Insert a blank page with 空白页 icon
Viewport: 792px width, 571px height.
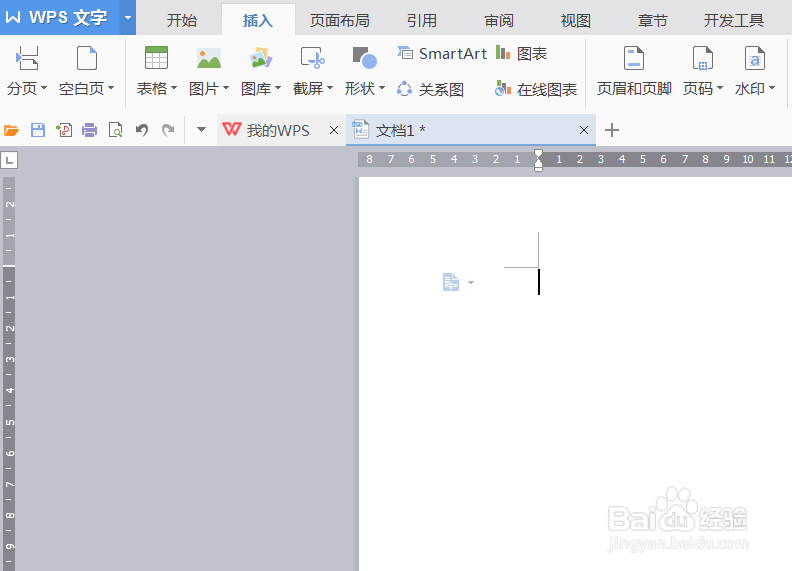tap(86, 58)
